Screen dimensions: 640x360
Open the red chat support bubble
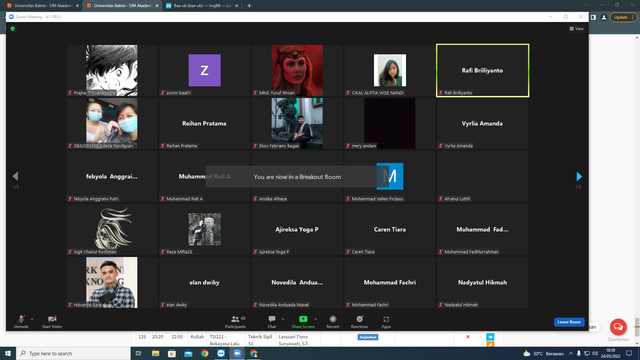click(618, 327)
